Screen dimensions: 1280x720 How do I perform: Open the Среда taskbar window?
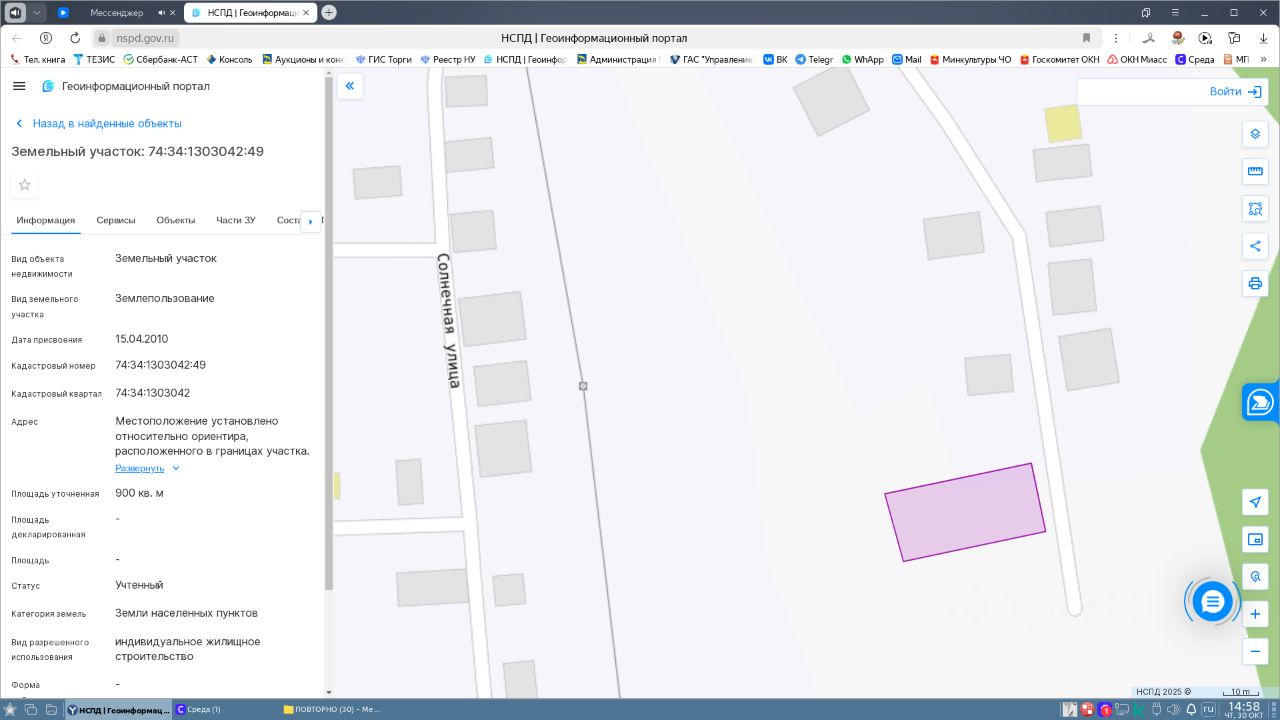[x=225, y=709]
